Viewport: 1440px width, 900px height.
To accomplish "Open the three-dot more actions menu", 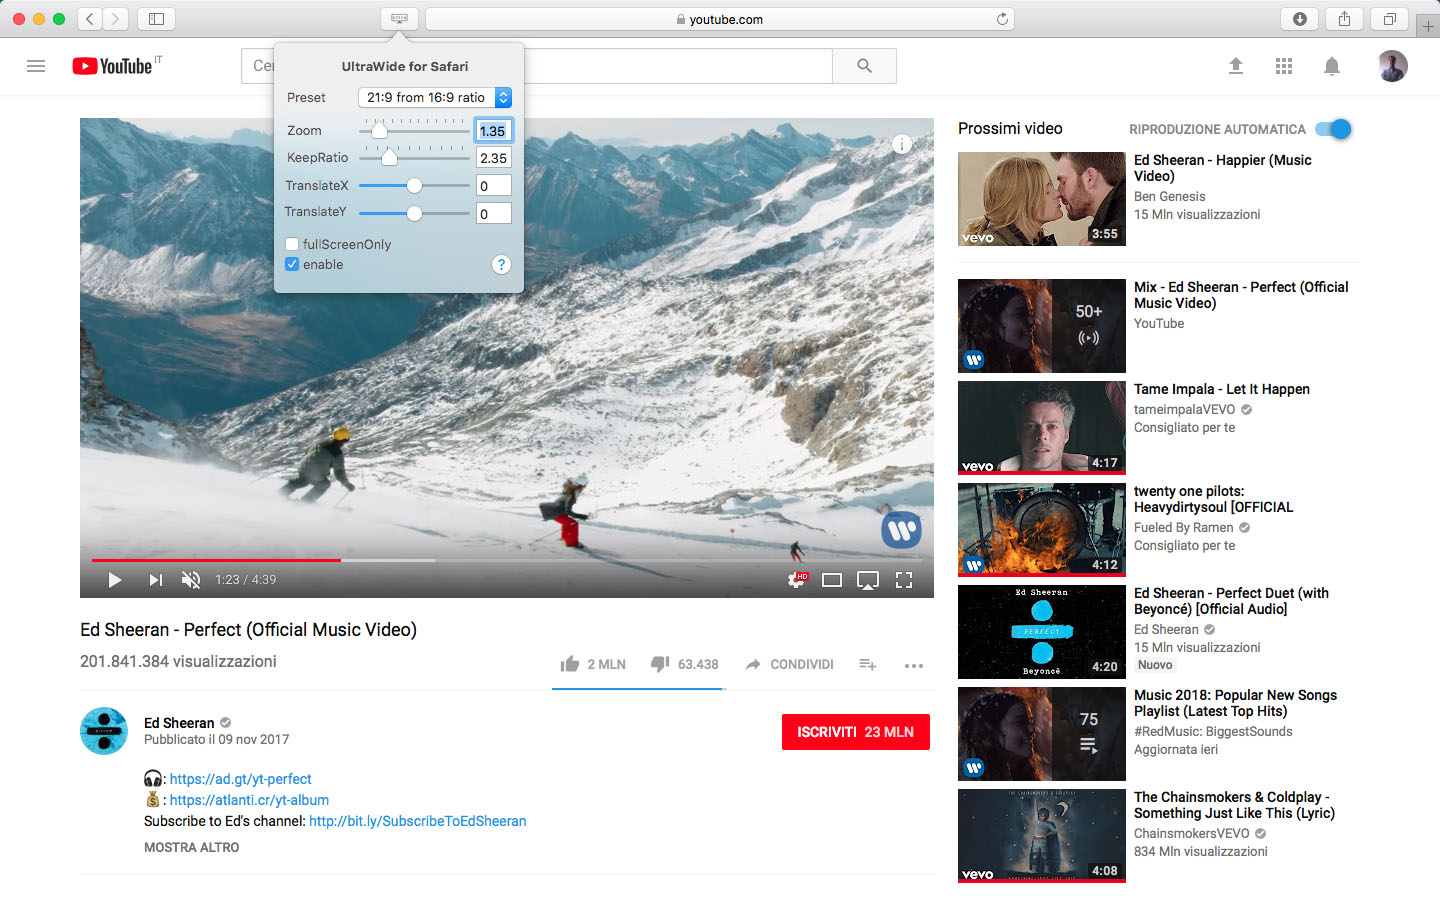I will pos(913,665).
